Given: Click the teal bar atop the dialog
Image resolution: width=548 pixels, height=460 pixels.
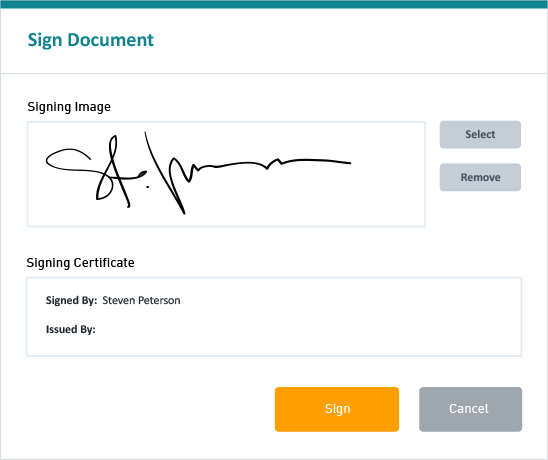Looking at the screenshot, I should [274, 4].
